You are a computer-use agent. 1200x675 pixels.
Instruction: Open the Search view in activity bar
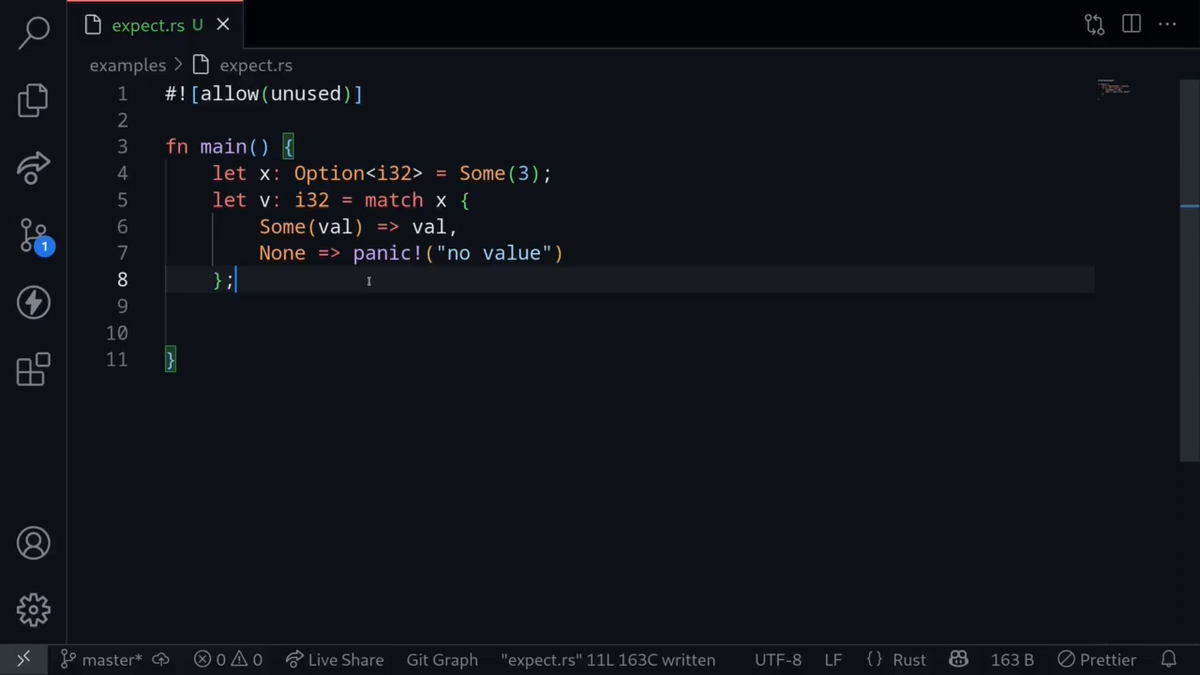(x=33, y=32)
